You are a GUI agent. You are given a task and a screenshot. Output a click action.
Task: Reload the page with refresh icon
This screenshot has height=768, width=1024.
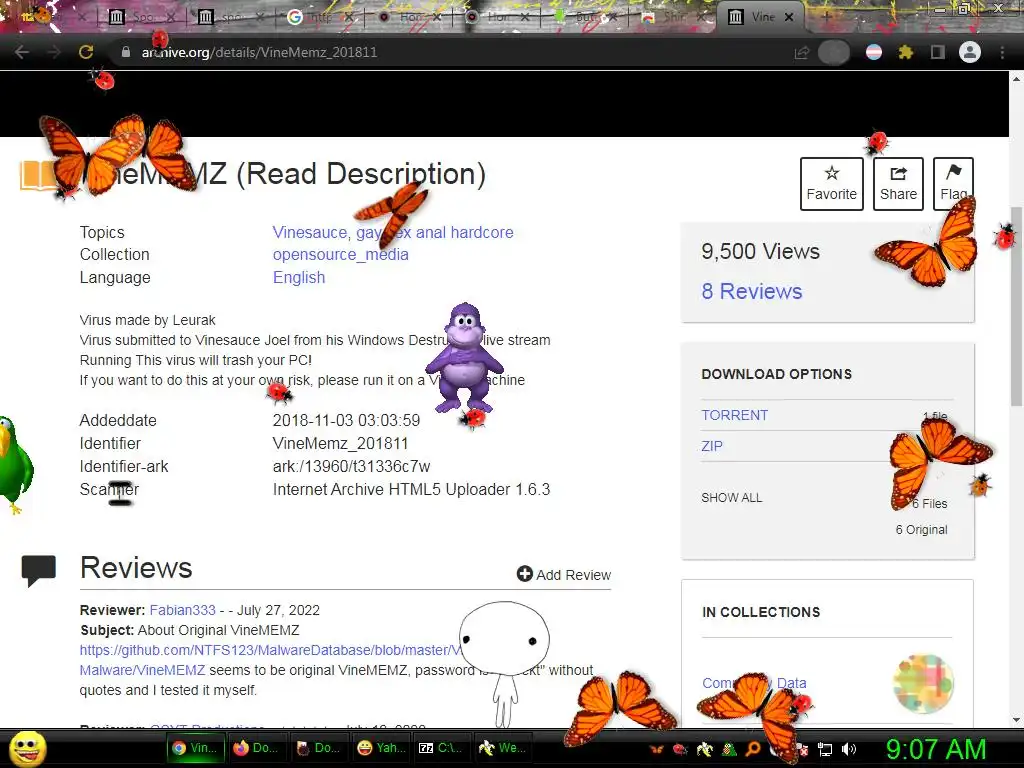tap(86, 52)
